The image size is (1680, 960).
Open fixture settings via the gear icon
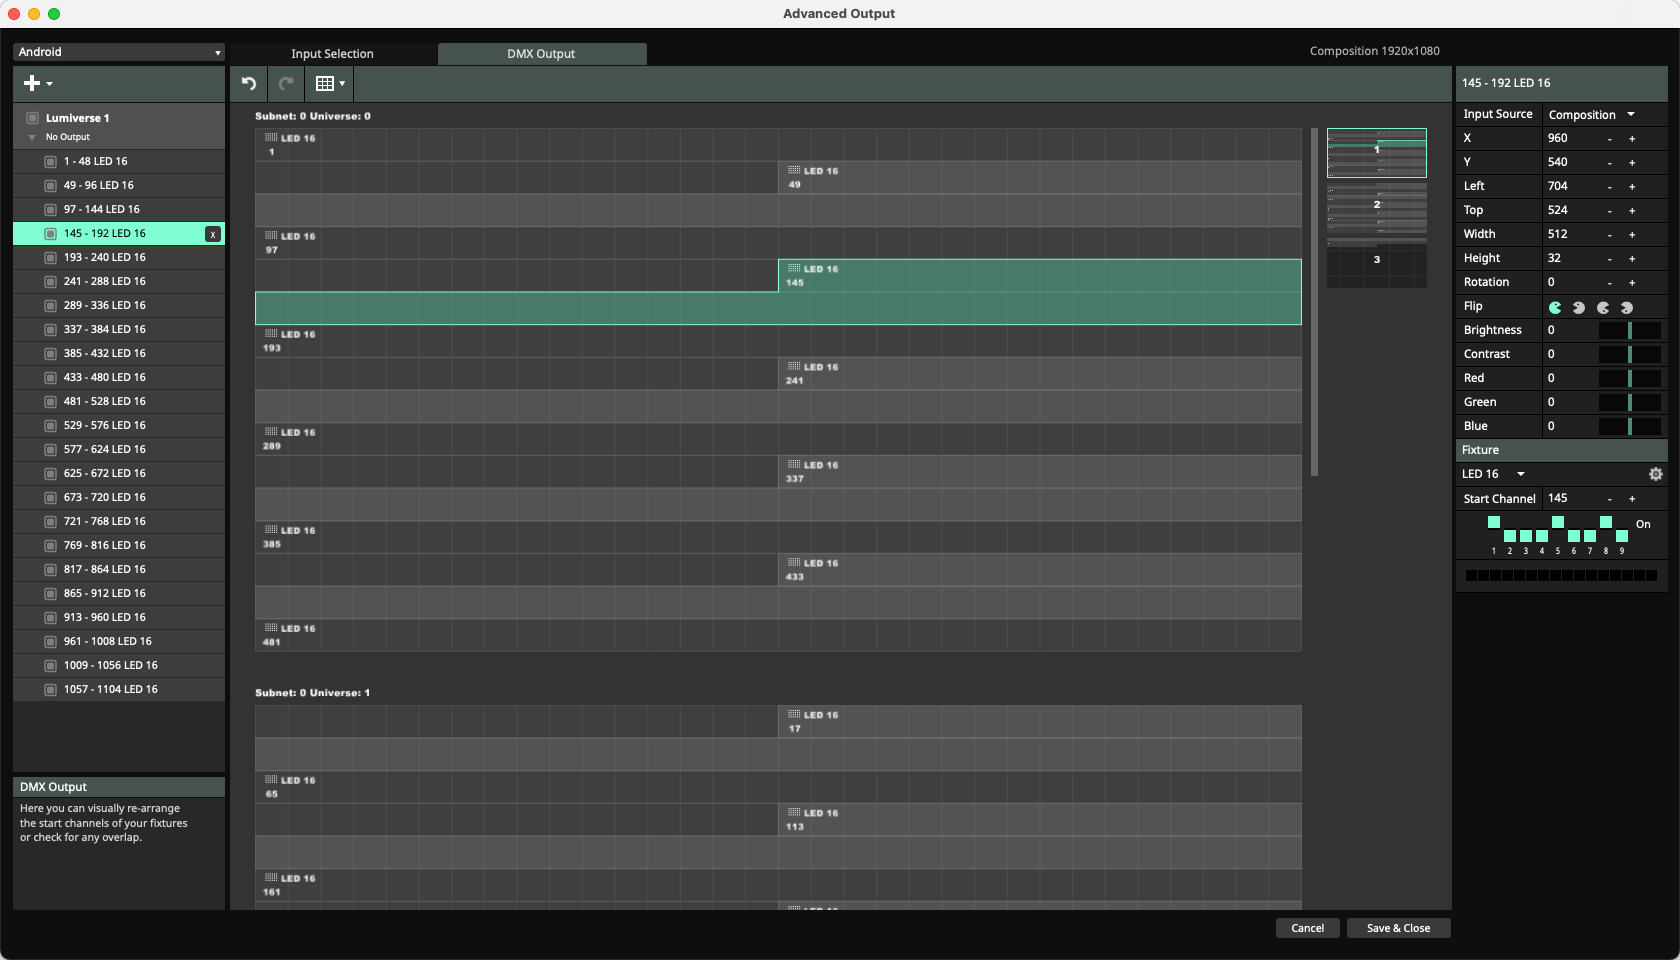click(1655, 474)
